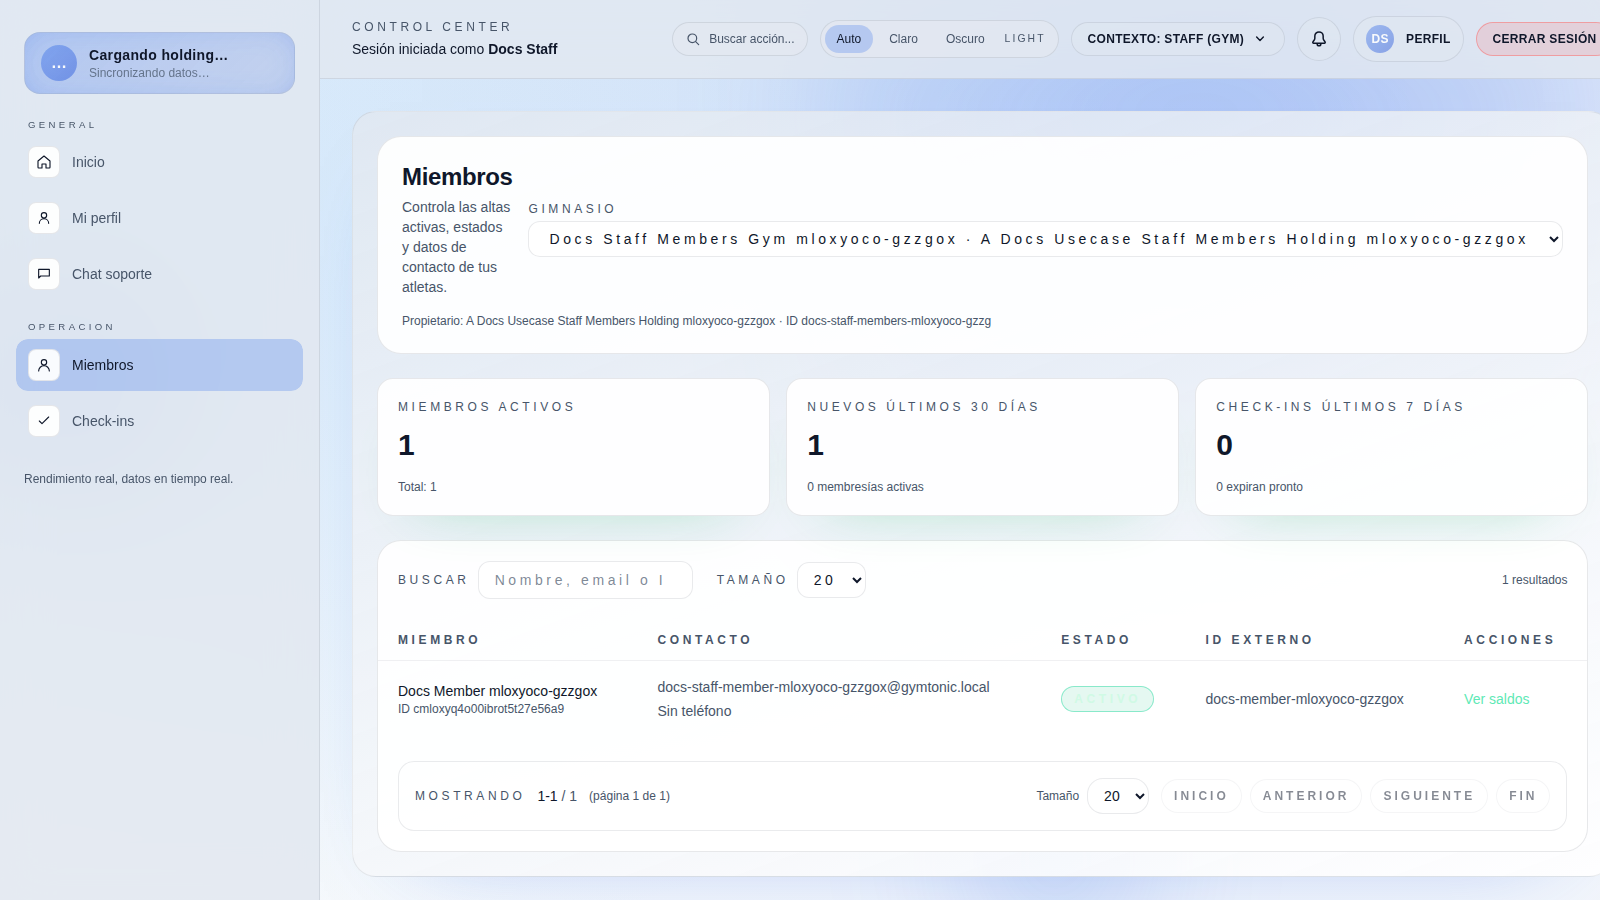The height and width of the screenshot is (900, 1600).
Task: Click the Buscar member input field
Action: [x=585, y=580]
